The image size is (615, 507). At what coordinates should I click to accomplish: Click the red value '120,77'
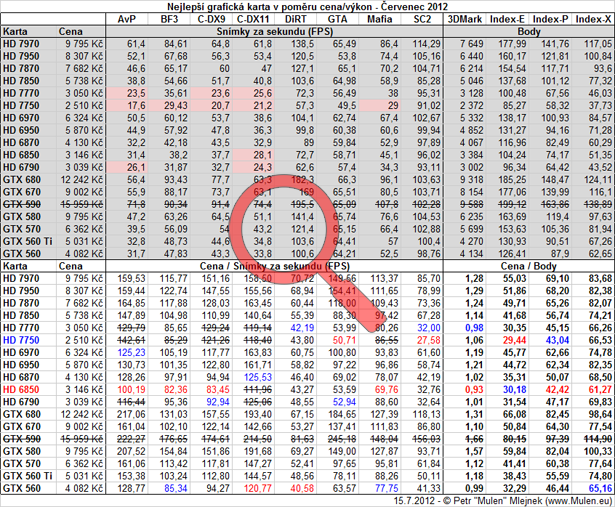pos(258,488)
